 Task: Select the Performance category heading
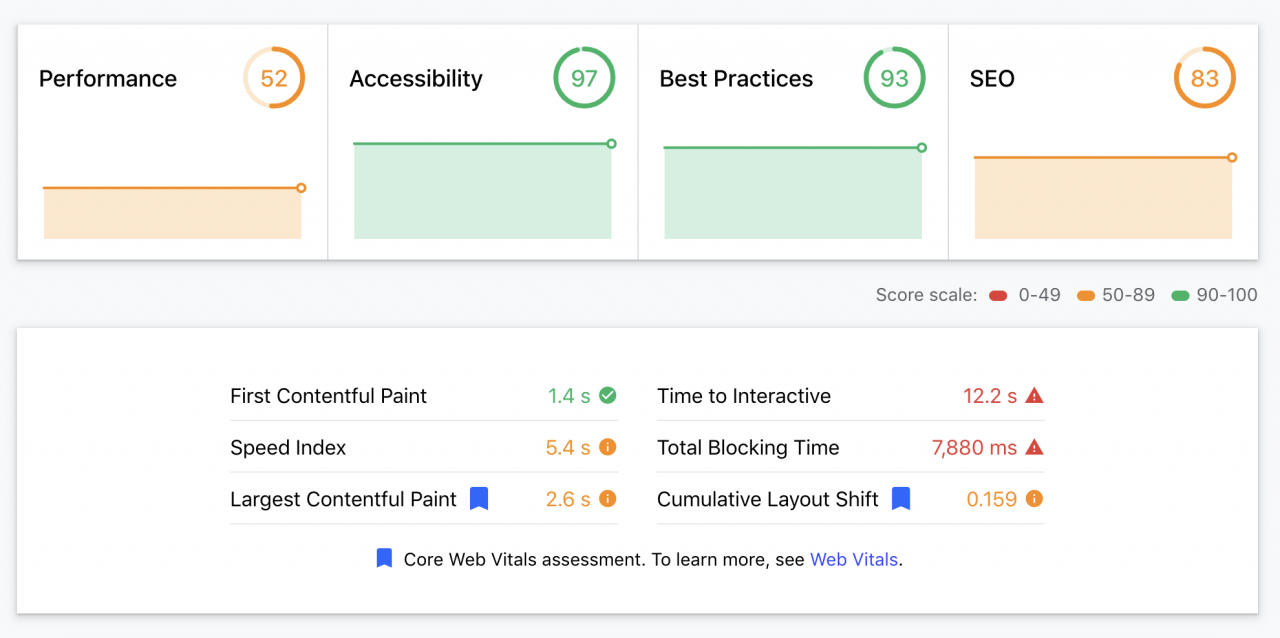(108, 79)
